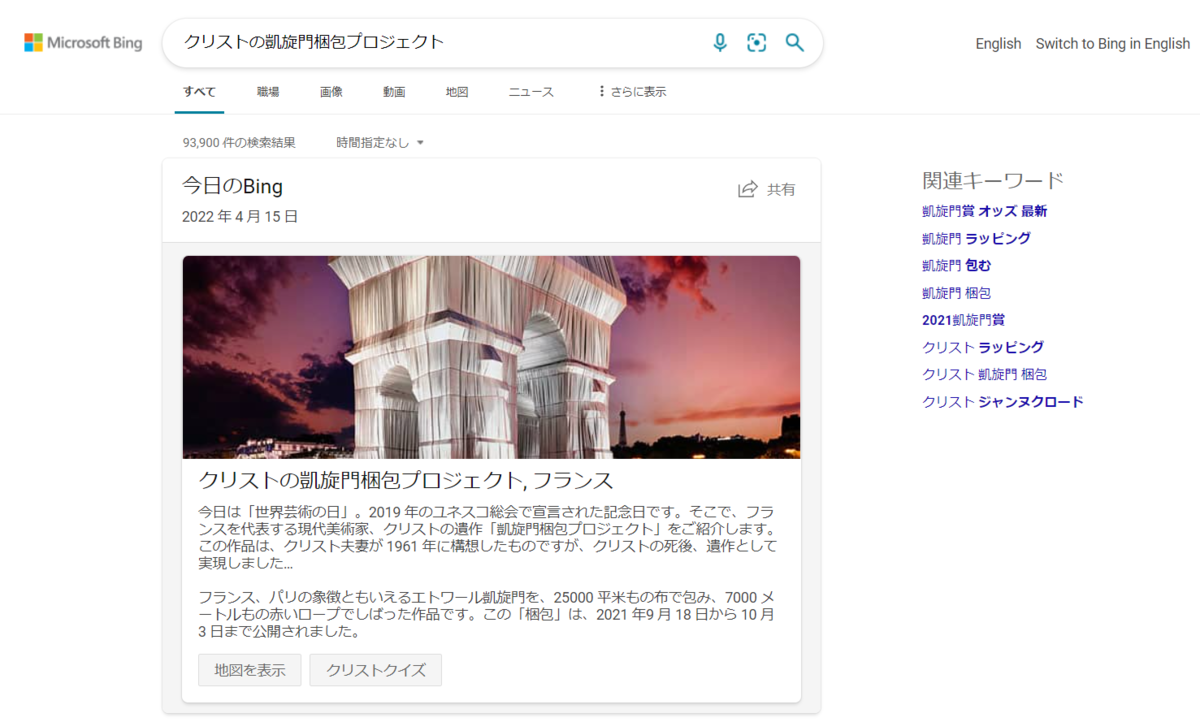Image resolution: width=1200 pixels, height=722 pixels.
Task: Click the クリストクイズ button
Action: [376, 670]
